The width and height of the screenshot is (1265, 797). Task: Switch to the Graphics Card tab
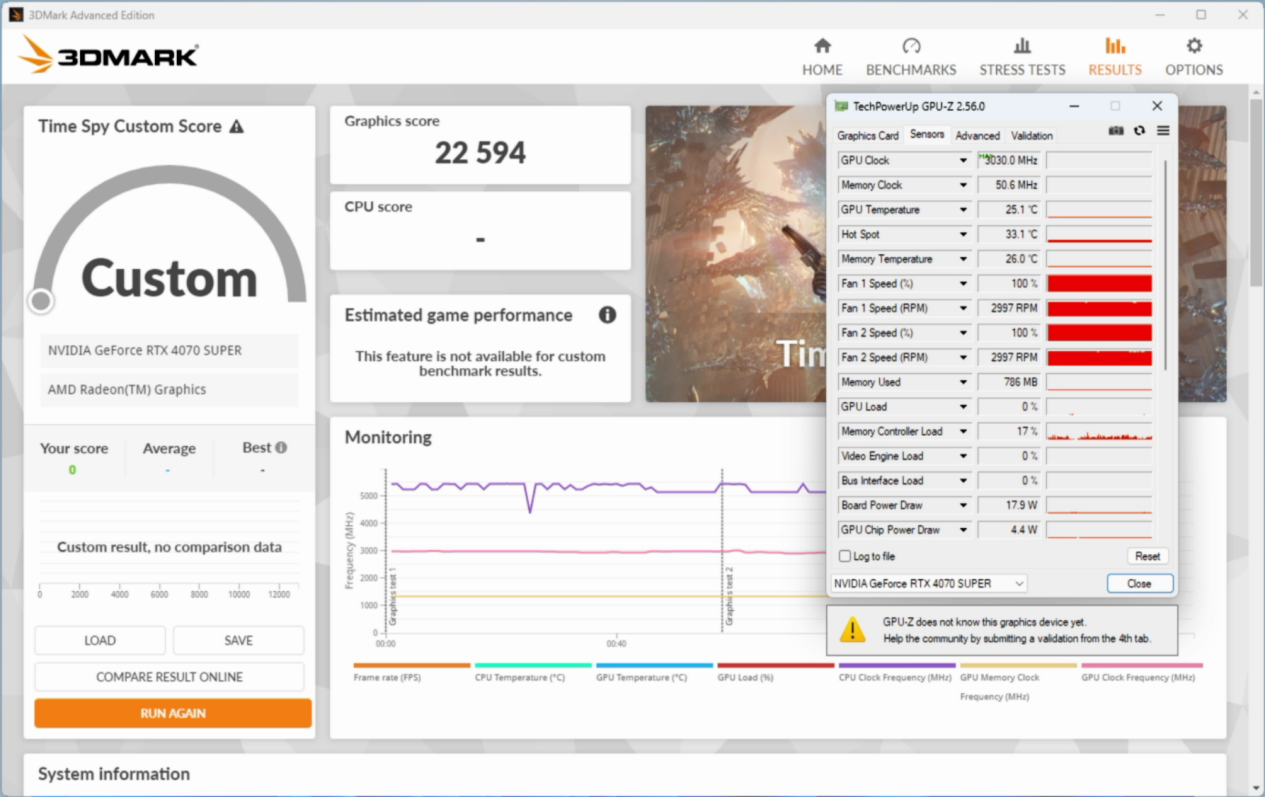click(x=867, y=135)
